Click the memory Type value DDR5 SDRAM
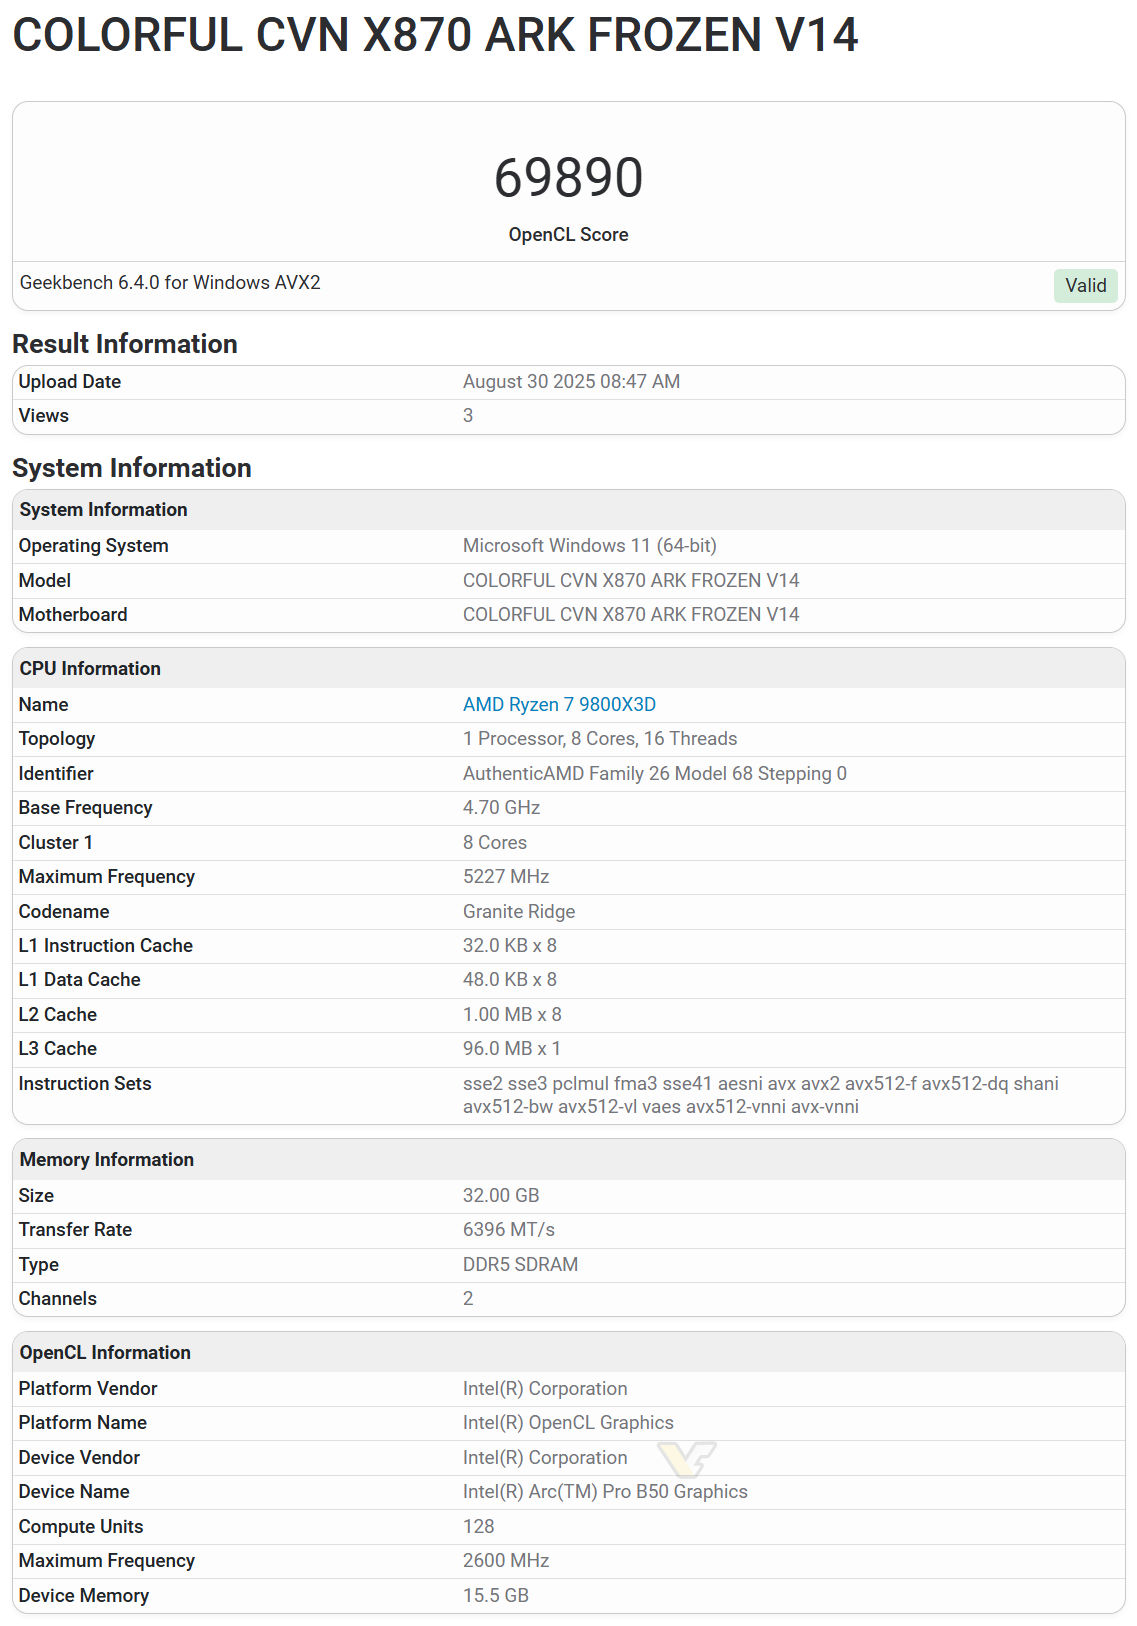Image resolution: width=1137 pixels, height=1626 pixels. [520, 1265]
